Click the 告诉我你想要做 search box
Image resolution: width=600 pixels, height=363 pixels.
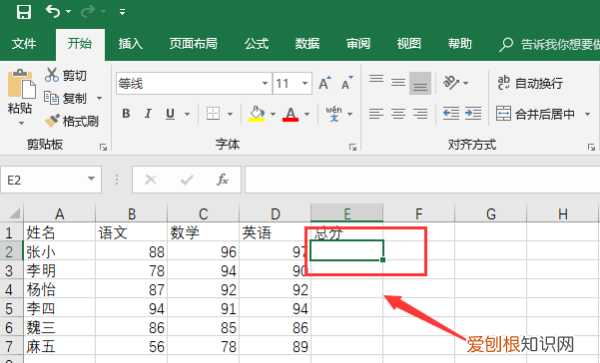click(x=550, y=44)
